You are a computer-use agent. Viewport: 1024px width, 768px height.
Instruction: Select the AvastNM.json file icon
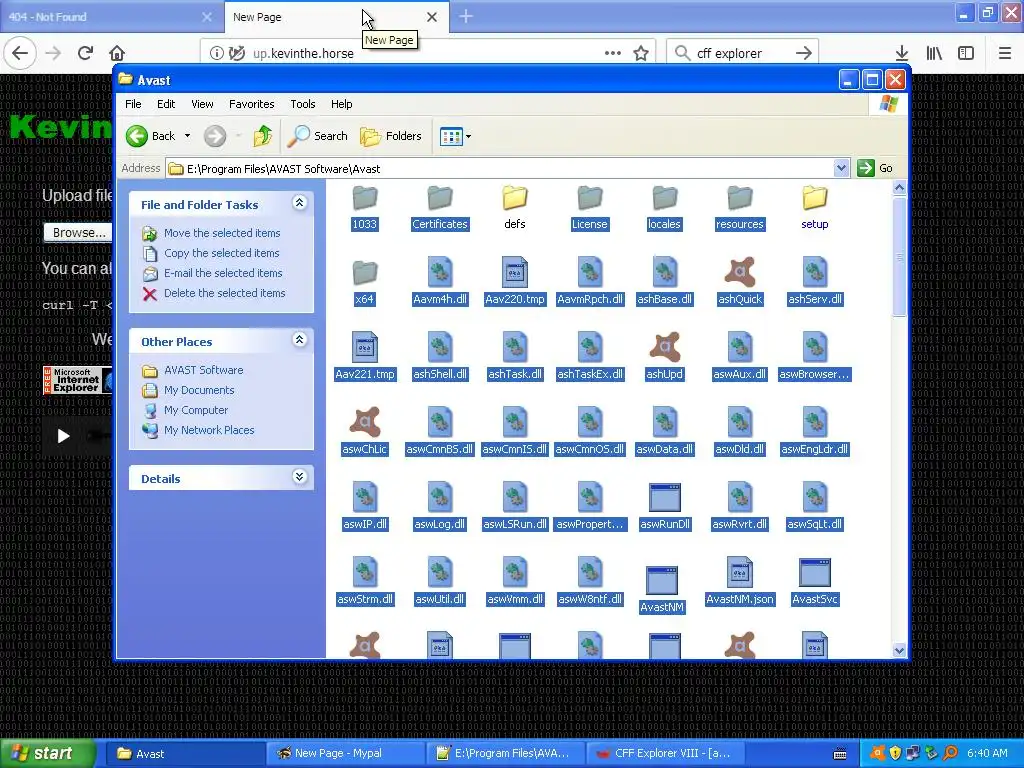pyautogui.click(x=739, y=572)
